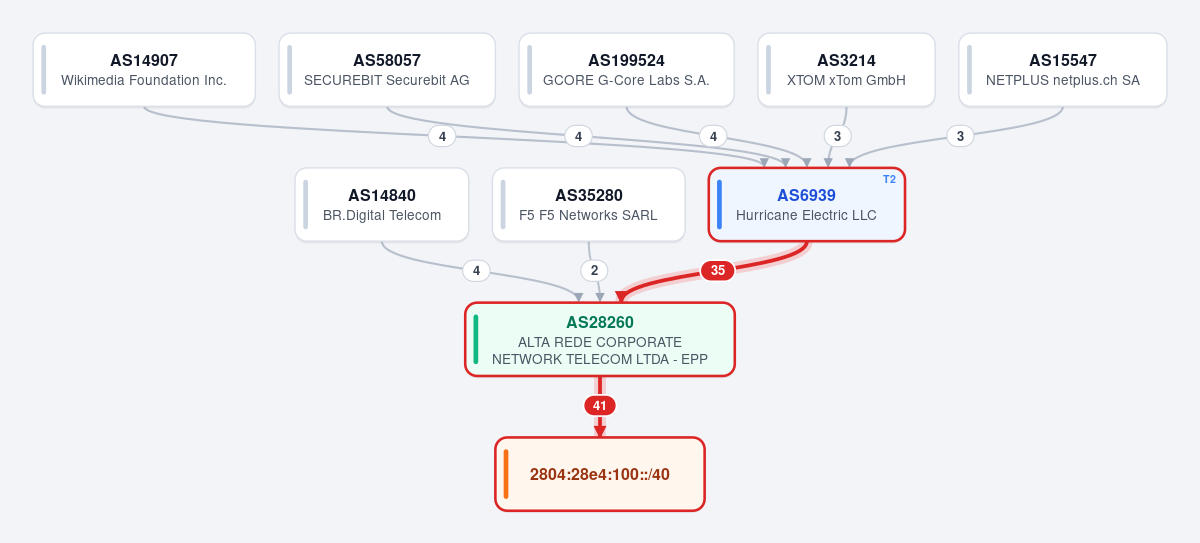This screenshot has width=1200, height=543.
Task: Select the AS15547 NETPLUS node
Action: point(1063,70)
